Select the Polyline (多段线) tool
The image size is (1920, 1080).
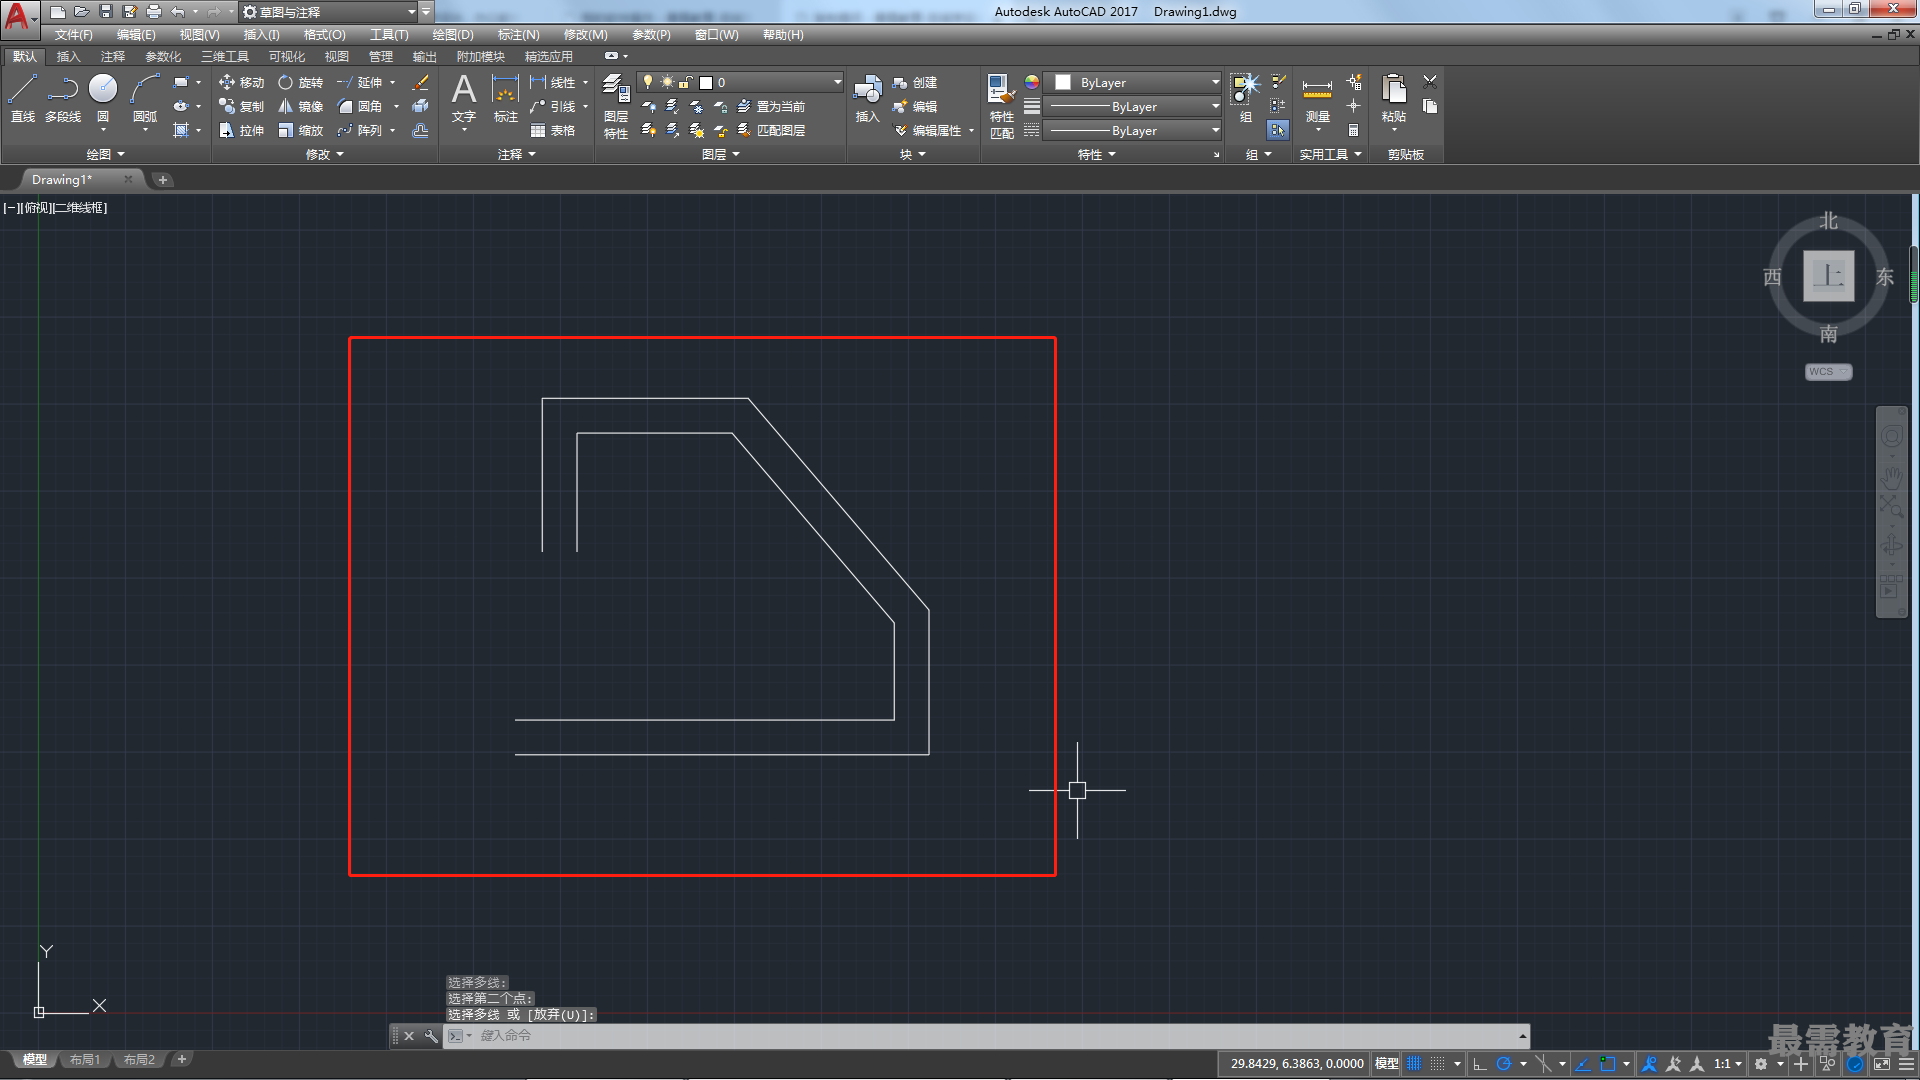(x=63, y=98)
